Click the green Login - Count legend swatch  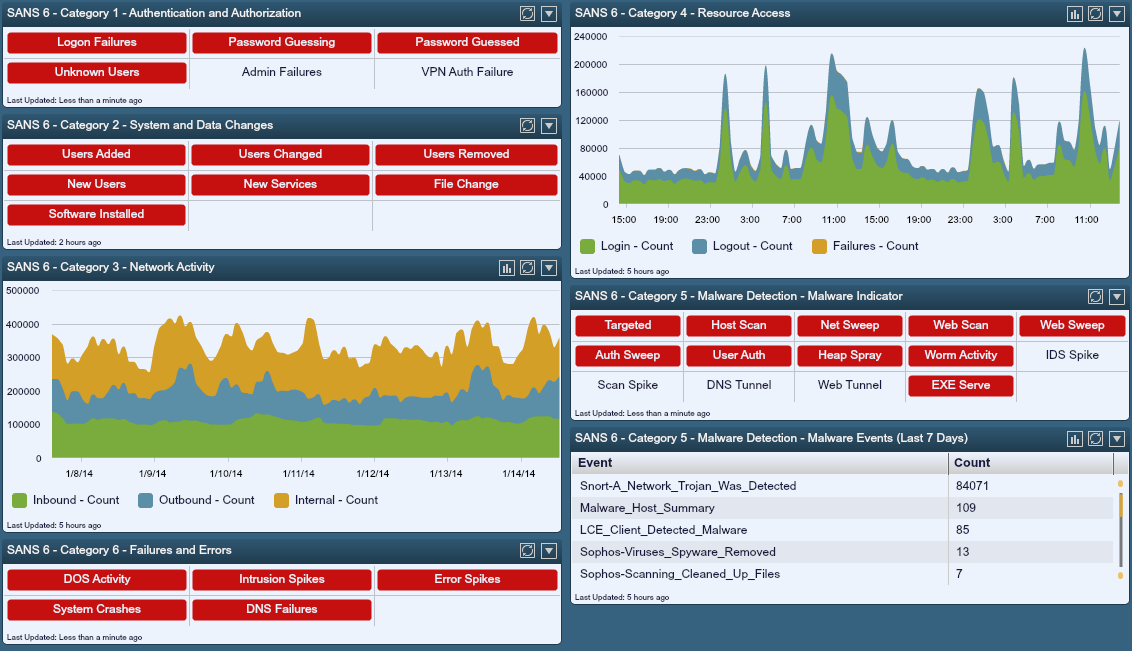point(587,246)
